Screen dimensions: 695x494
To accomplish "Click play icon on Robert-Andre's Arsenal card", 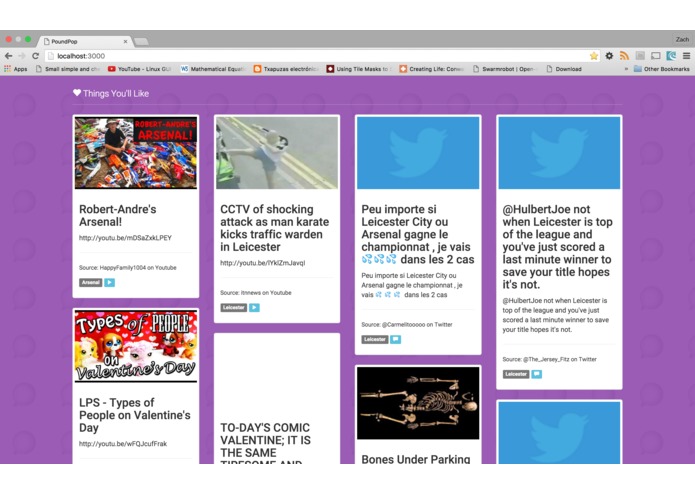I will pos(109,283).
